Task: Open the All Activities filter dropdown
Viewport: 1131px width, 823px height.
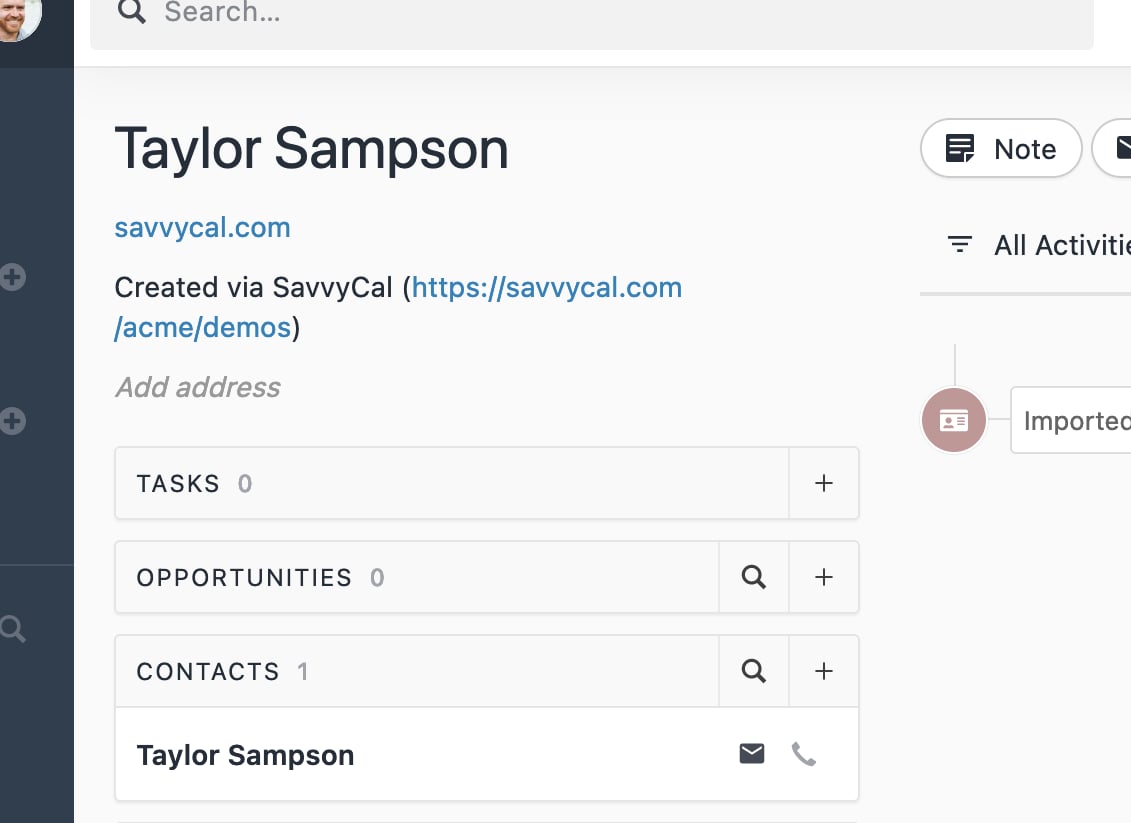Action: click(1040, 245)
